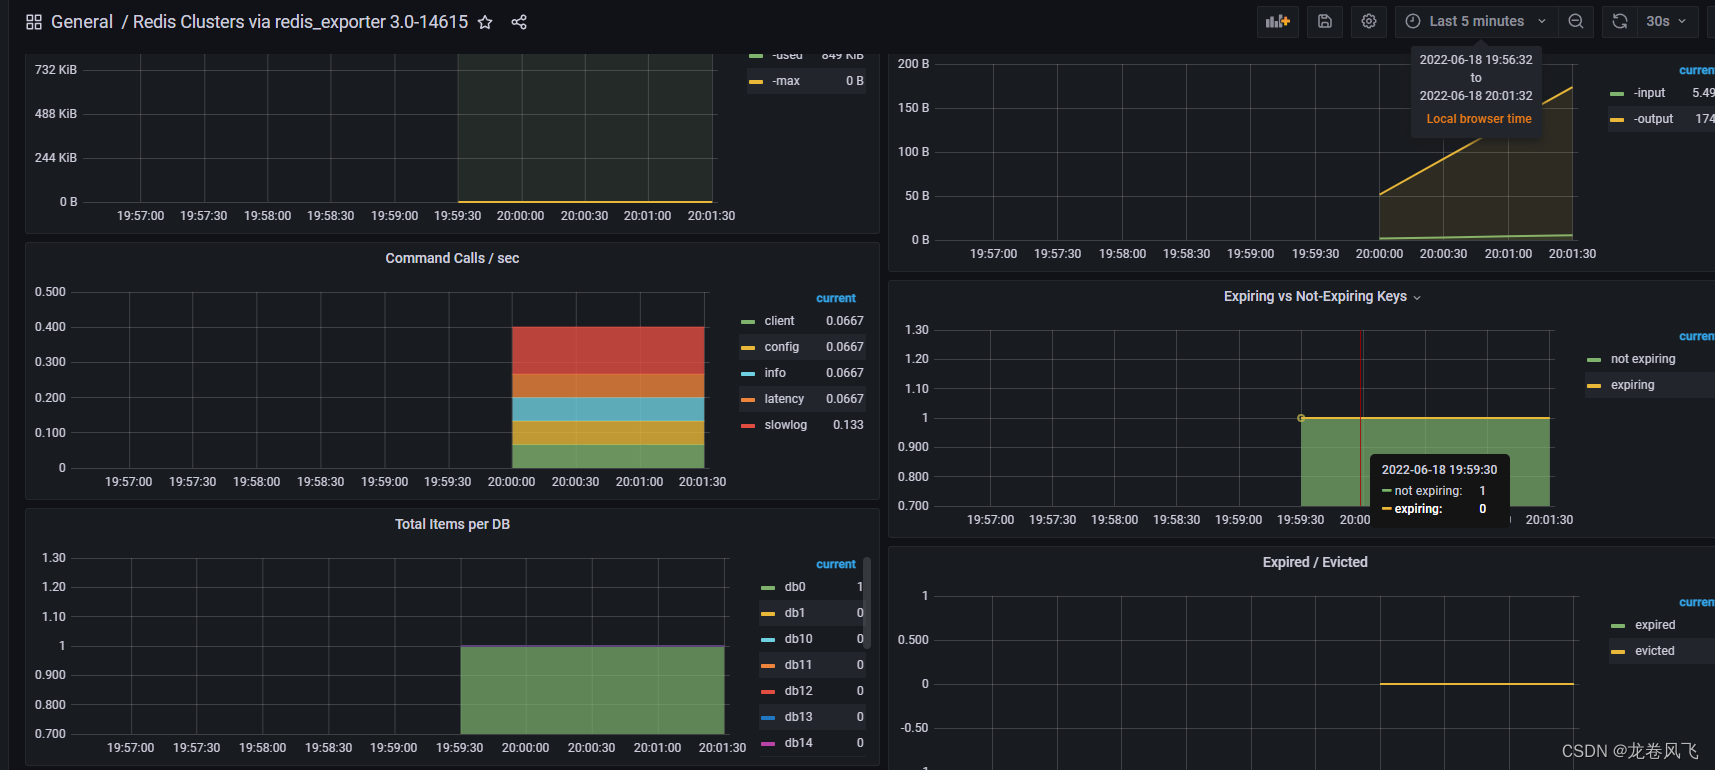Toggle db11 series in legend
Viewport: 1715px width, 770px height.
coord(798,665)
